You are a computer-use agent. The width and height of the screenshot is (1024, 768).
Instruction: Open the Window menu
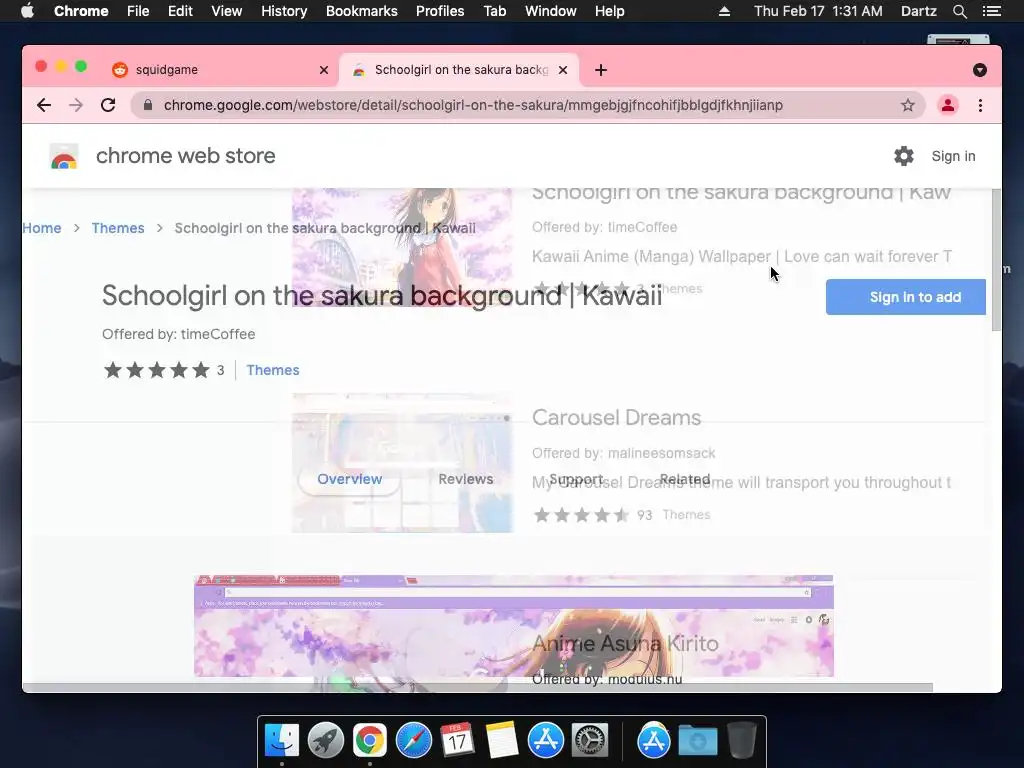[551, 11]
